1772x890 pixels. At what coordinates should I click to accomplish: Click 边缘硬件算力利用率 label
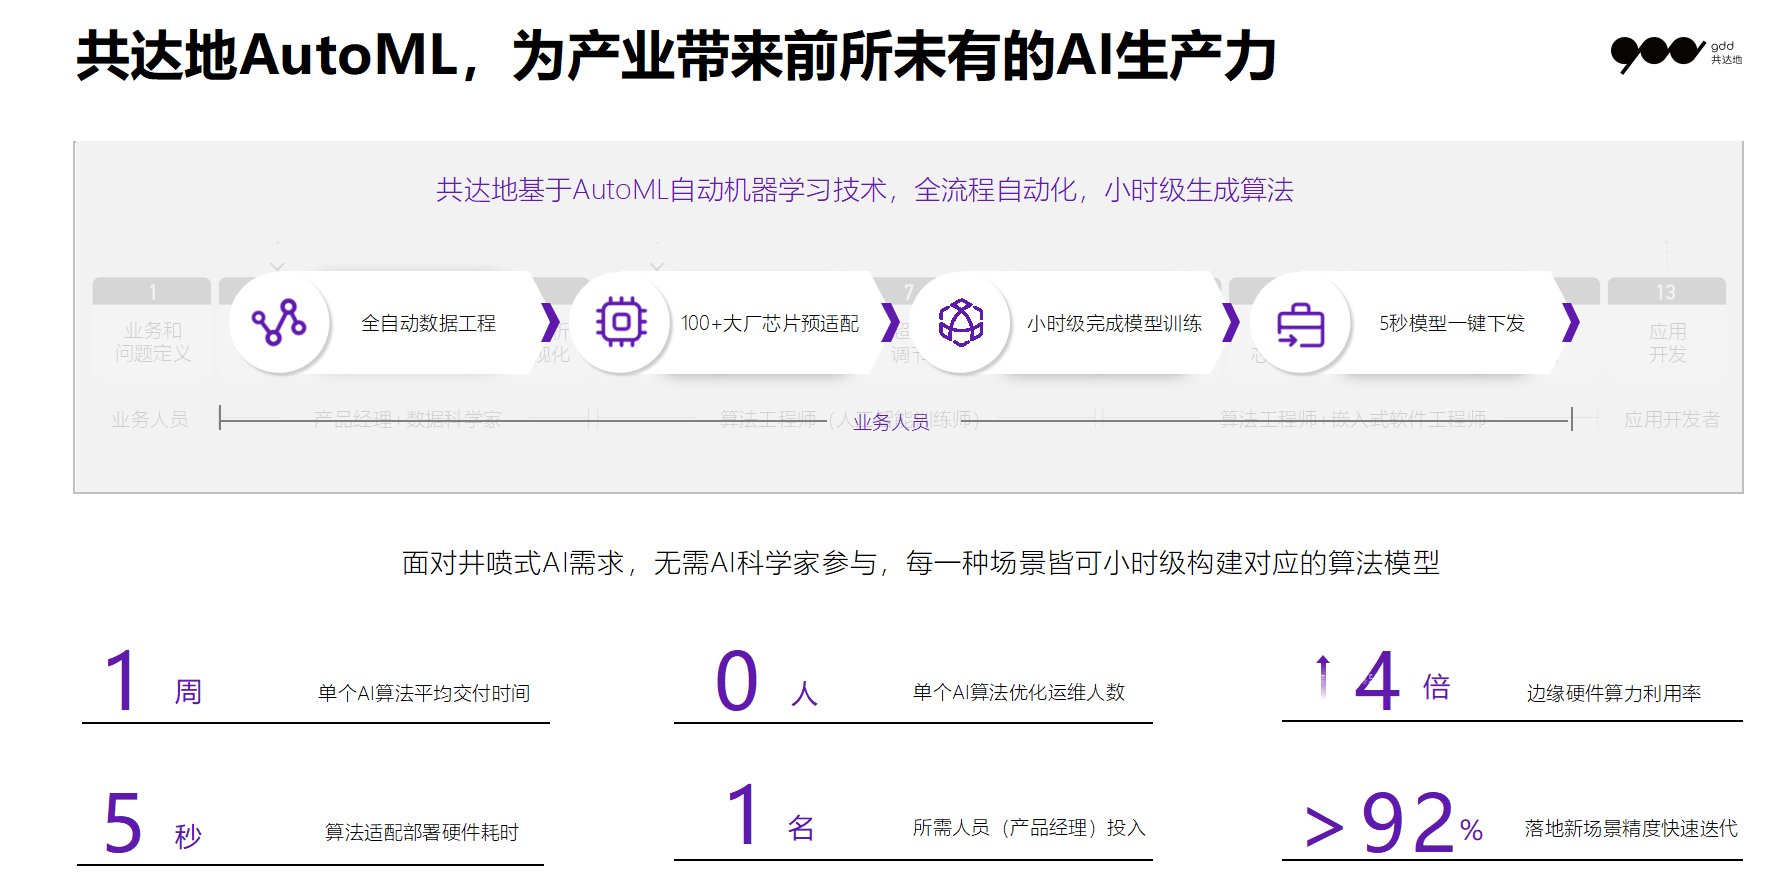1614,693
